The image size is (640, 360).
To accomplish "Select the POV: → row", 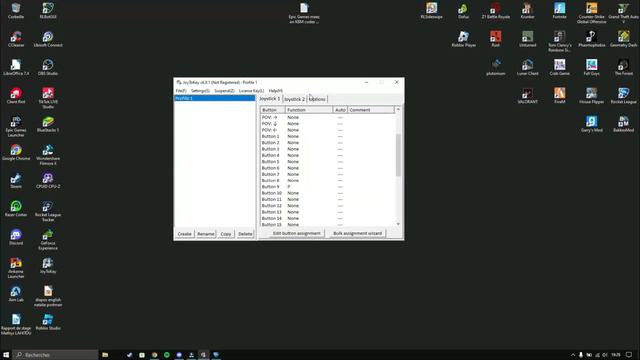I will [x=328, y=117].
